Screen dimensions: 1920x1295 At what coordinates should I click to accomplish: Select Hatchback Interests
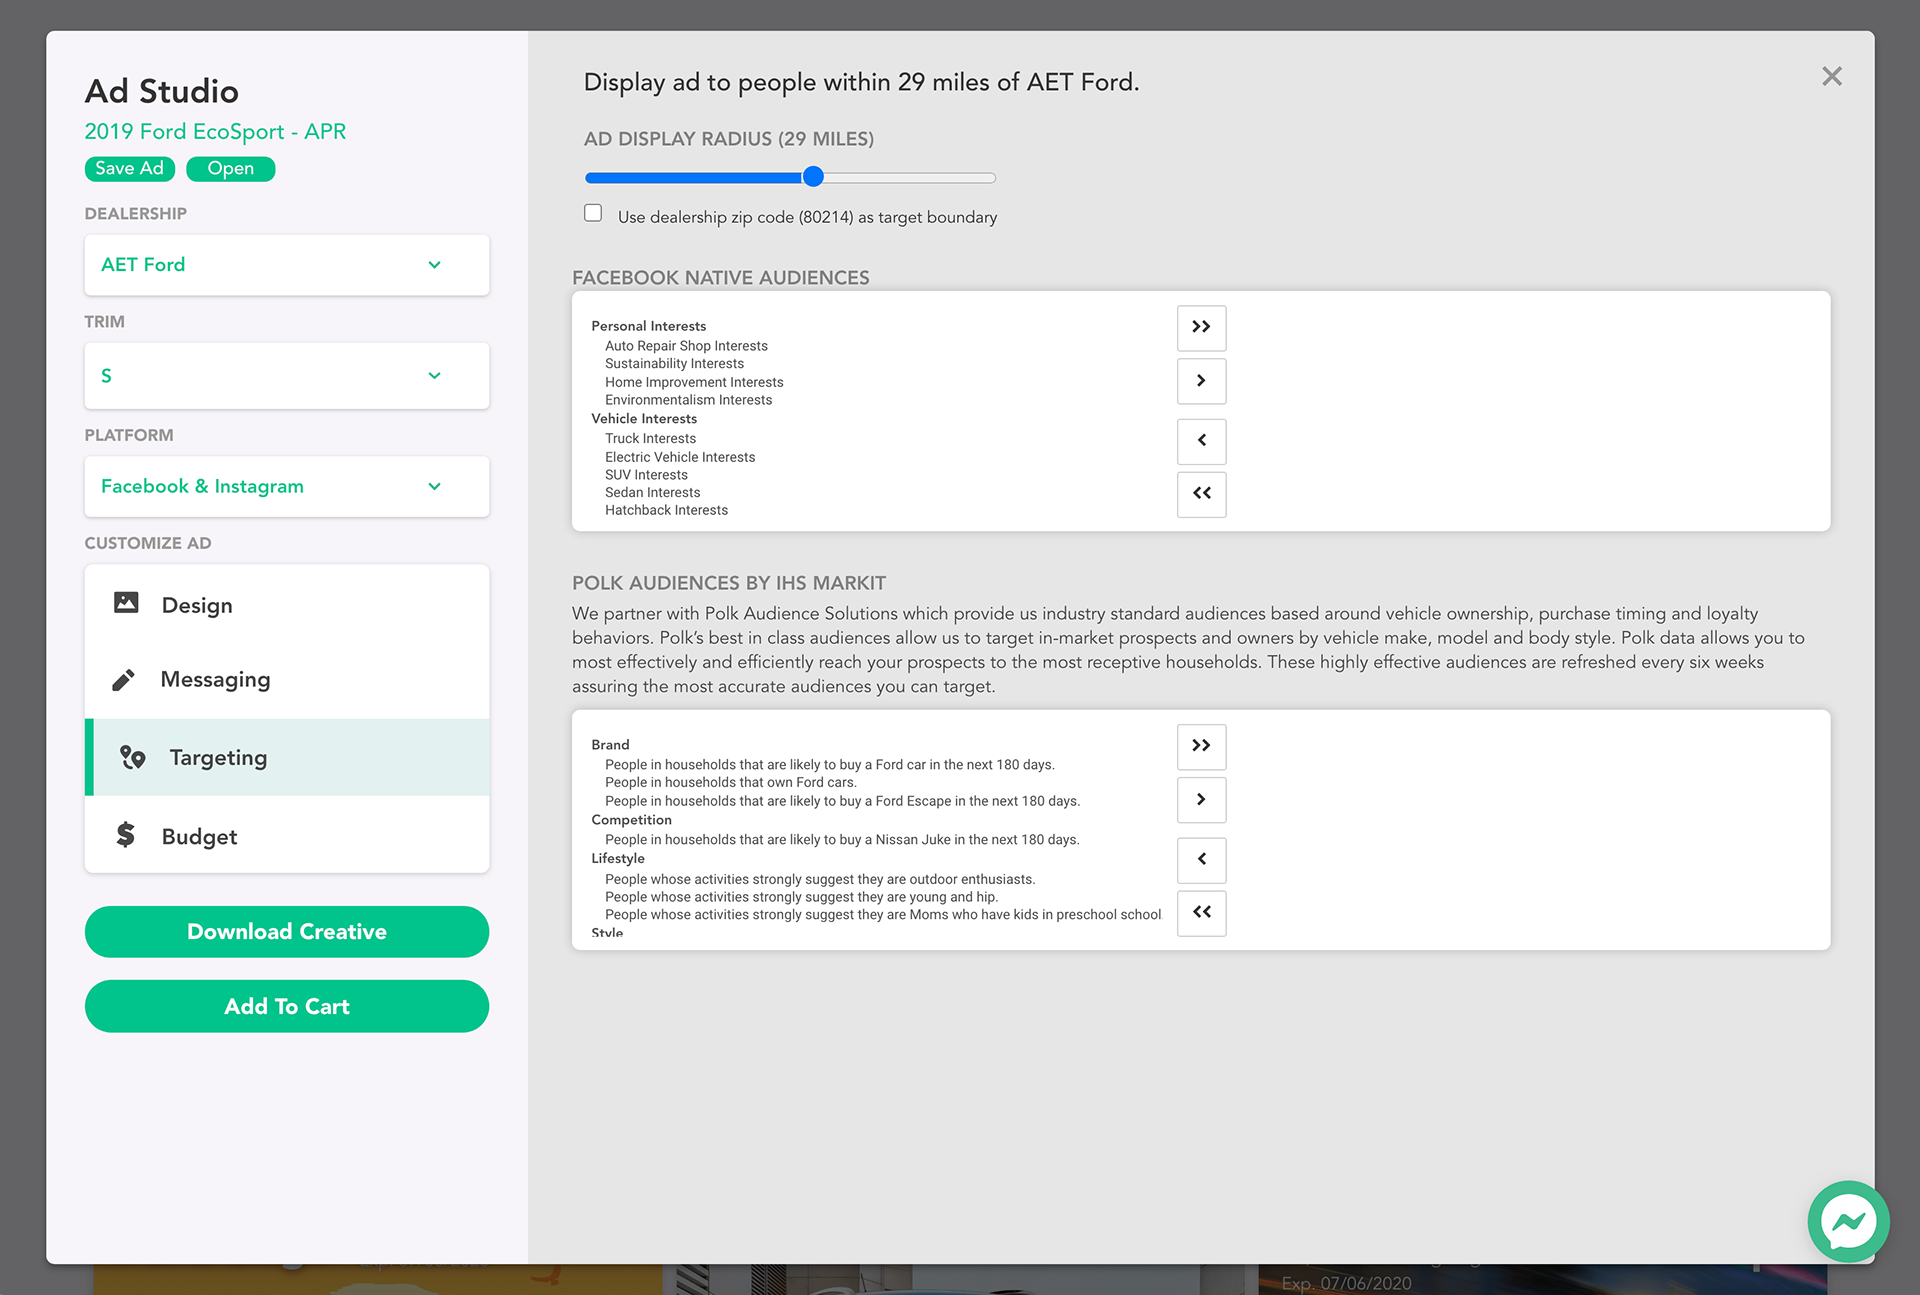(x=666, y=511)
